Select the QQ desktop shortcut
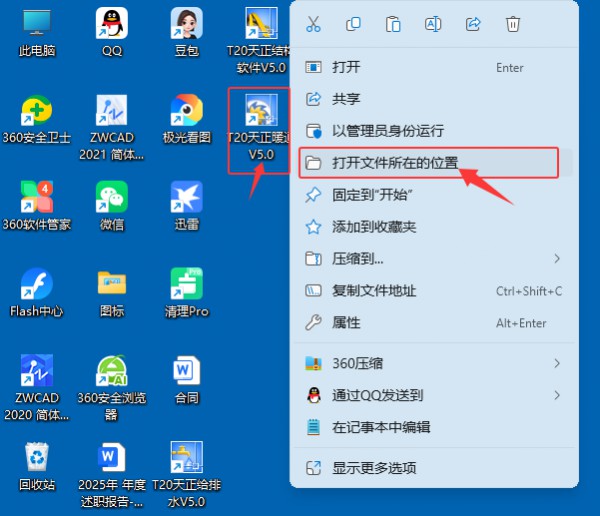Viewport: 600px width, 516px height. point(112,34)
